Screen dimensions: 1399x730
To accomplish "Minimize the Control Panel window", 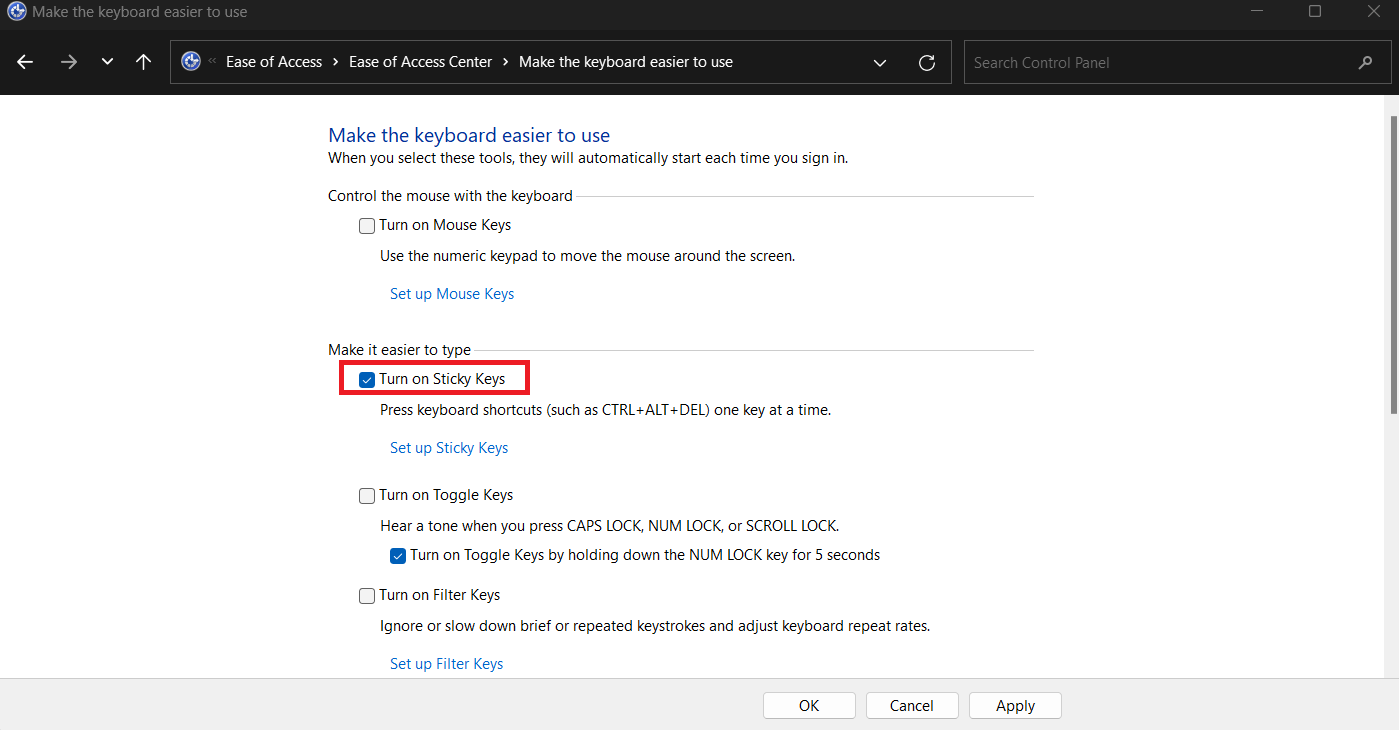I will (x=1257, y=11).
